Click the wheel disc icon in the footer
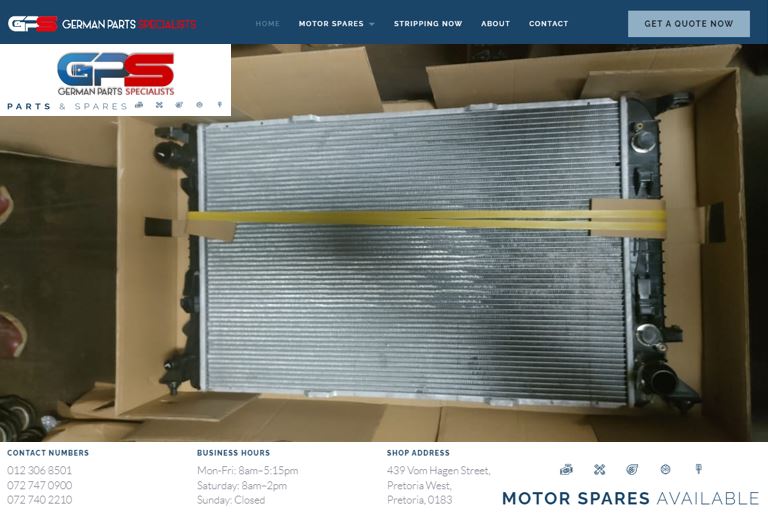This screenshot has width=768, height=513. 665,469
